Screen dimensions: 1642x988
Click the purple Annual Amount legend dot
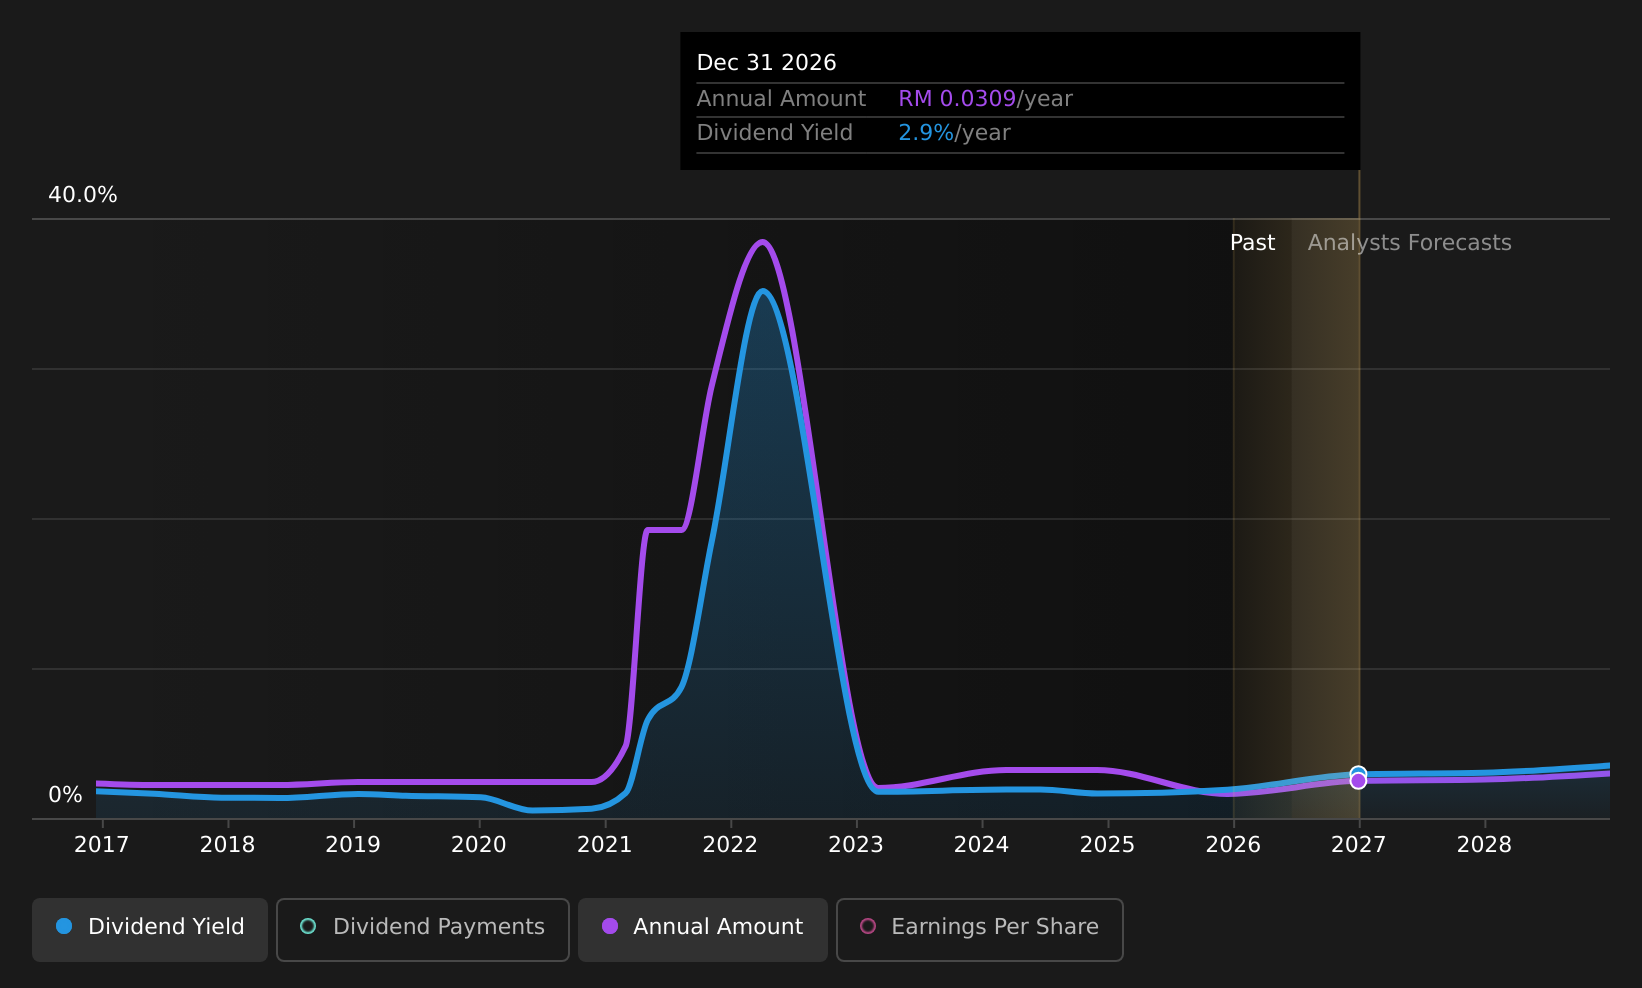click(x=610, y=926)
